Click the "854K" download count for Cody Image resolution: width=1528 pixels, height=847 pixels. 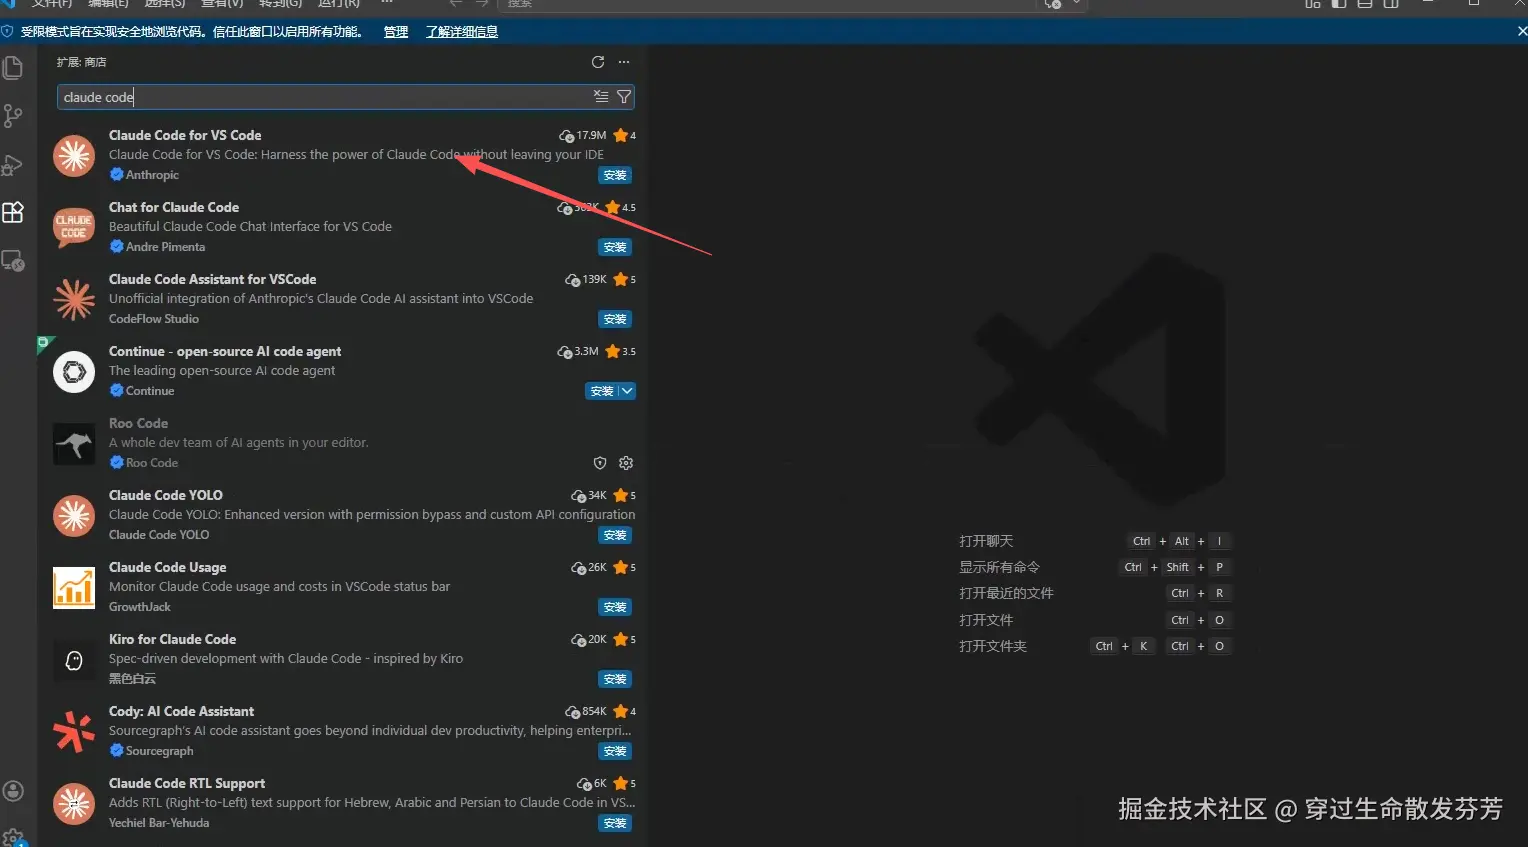pos(594,711)
